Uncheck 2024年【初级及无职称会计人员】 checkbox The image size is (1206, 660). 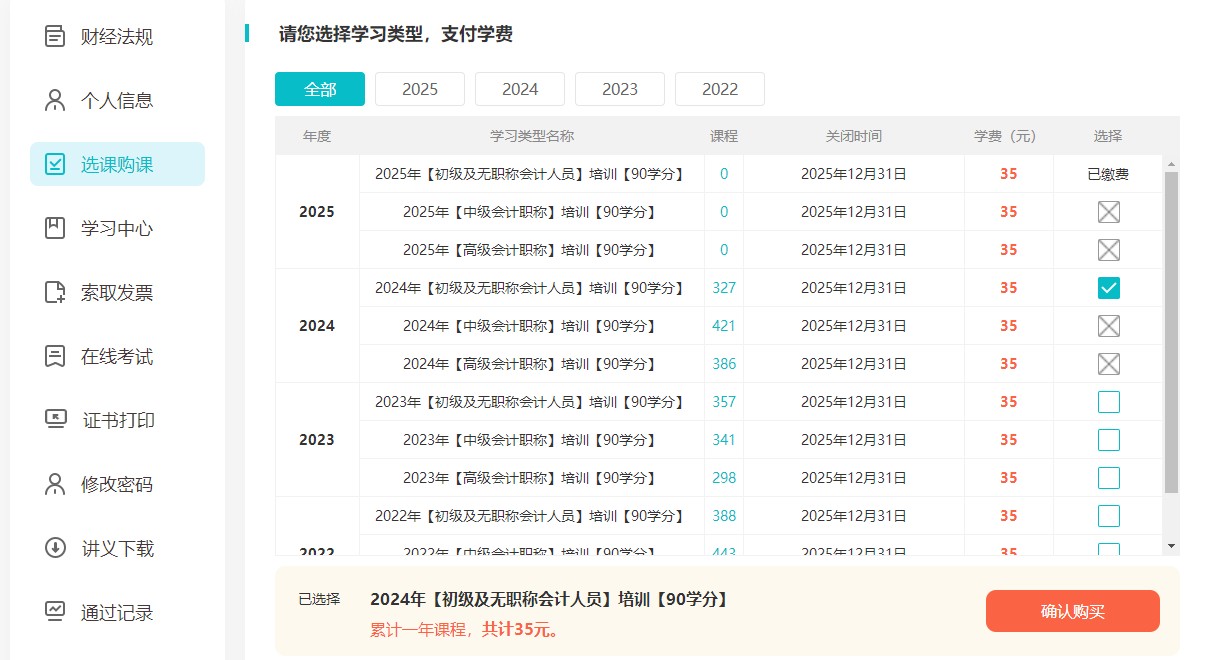pyautogui.click(x=1108, y=288)
